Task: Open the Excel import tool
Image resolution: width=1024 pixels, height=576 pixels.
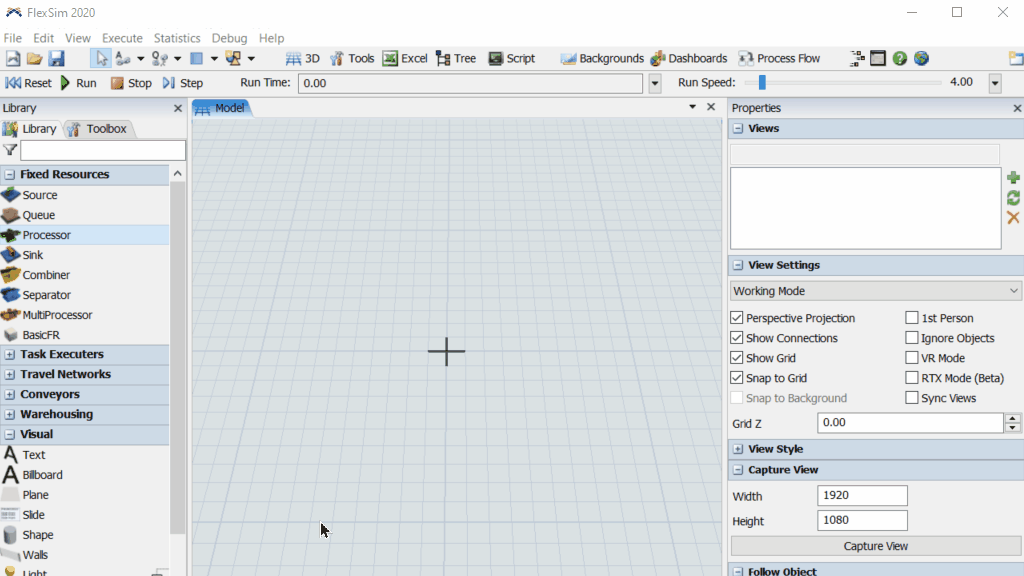Action: pos(405,59)
